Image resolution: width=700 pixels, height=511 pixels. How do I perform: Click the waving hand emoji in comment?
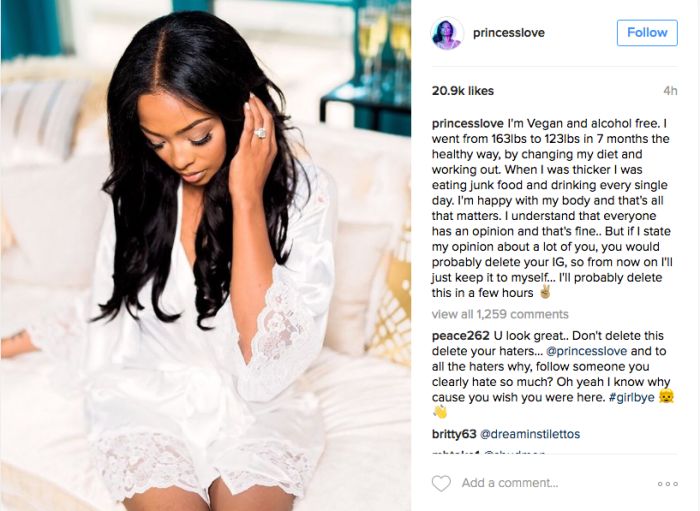click(440, 411)
